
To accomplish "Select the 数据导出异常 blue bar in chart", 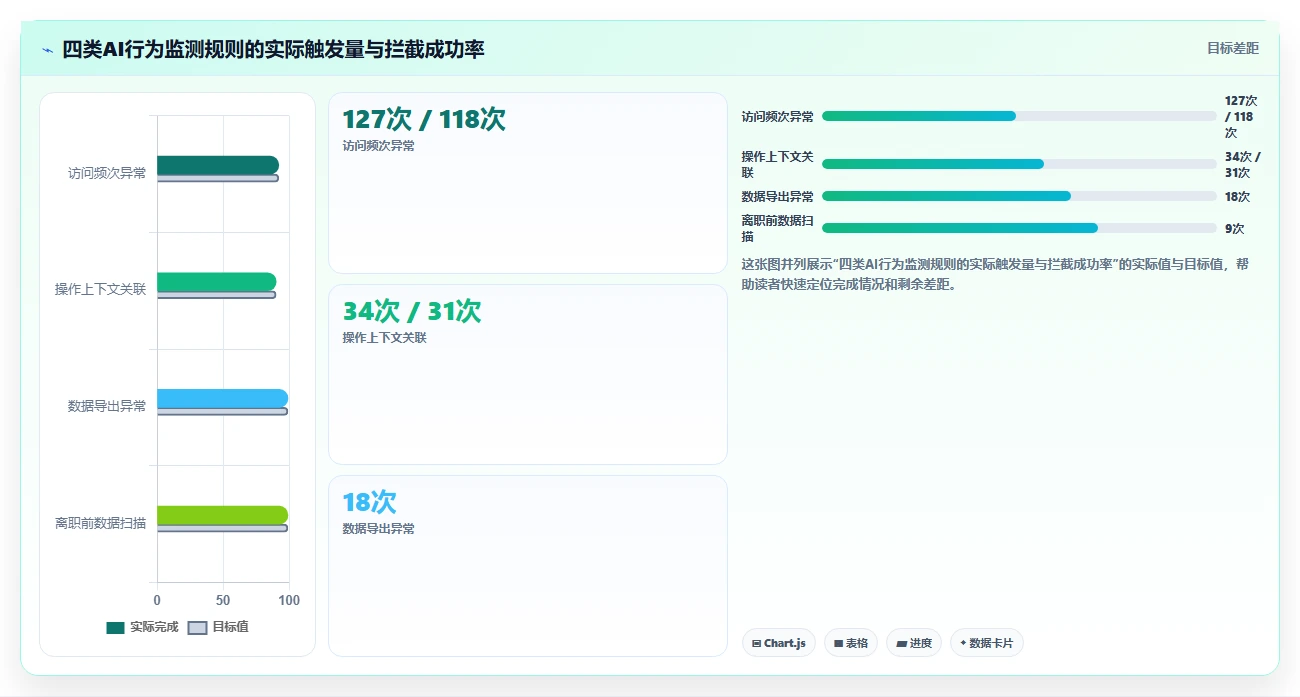I will pyautogui.click(x=222, y=398).
